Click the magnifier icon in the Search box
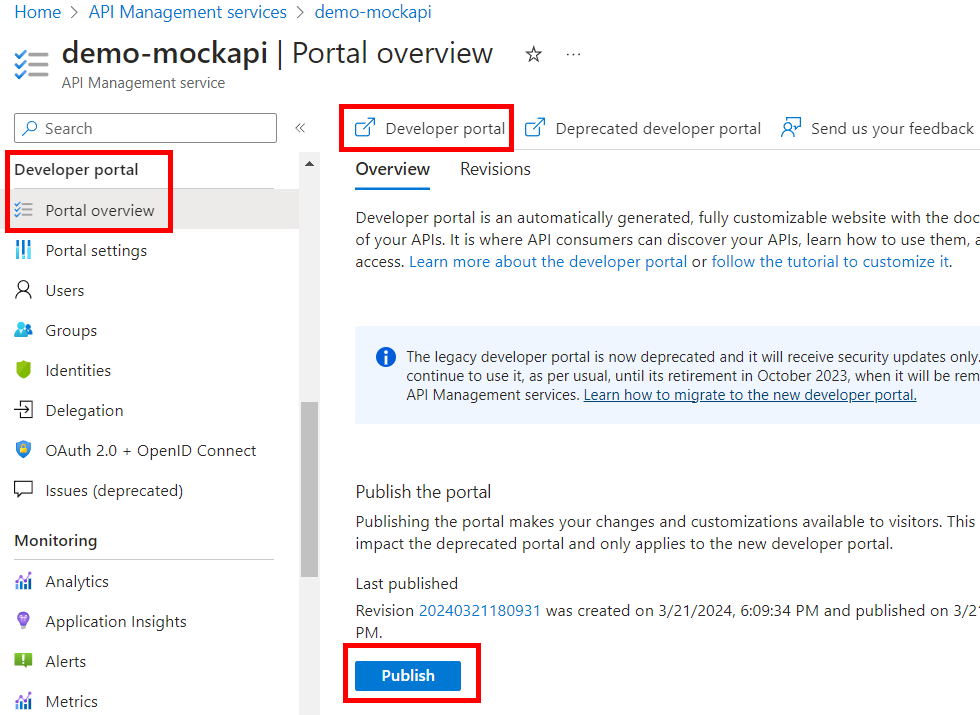This screenshot has height=715, width=980. click(x=29, y=128)
